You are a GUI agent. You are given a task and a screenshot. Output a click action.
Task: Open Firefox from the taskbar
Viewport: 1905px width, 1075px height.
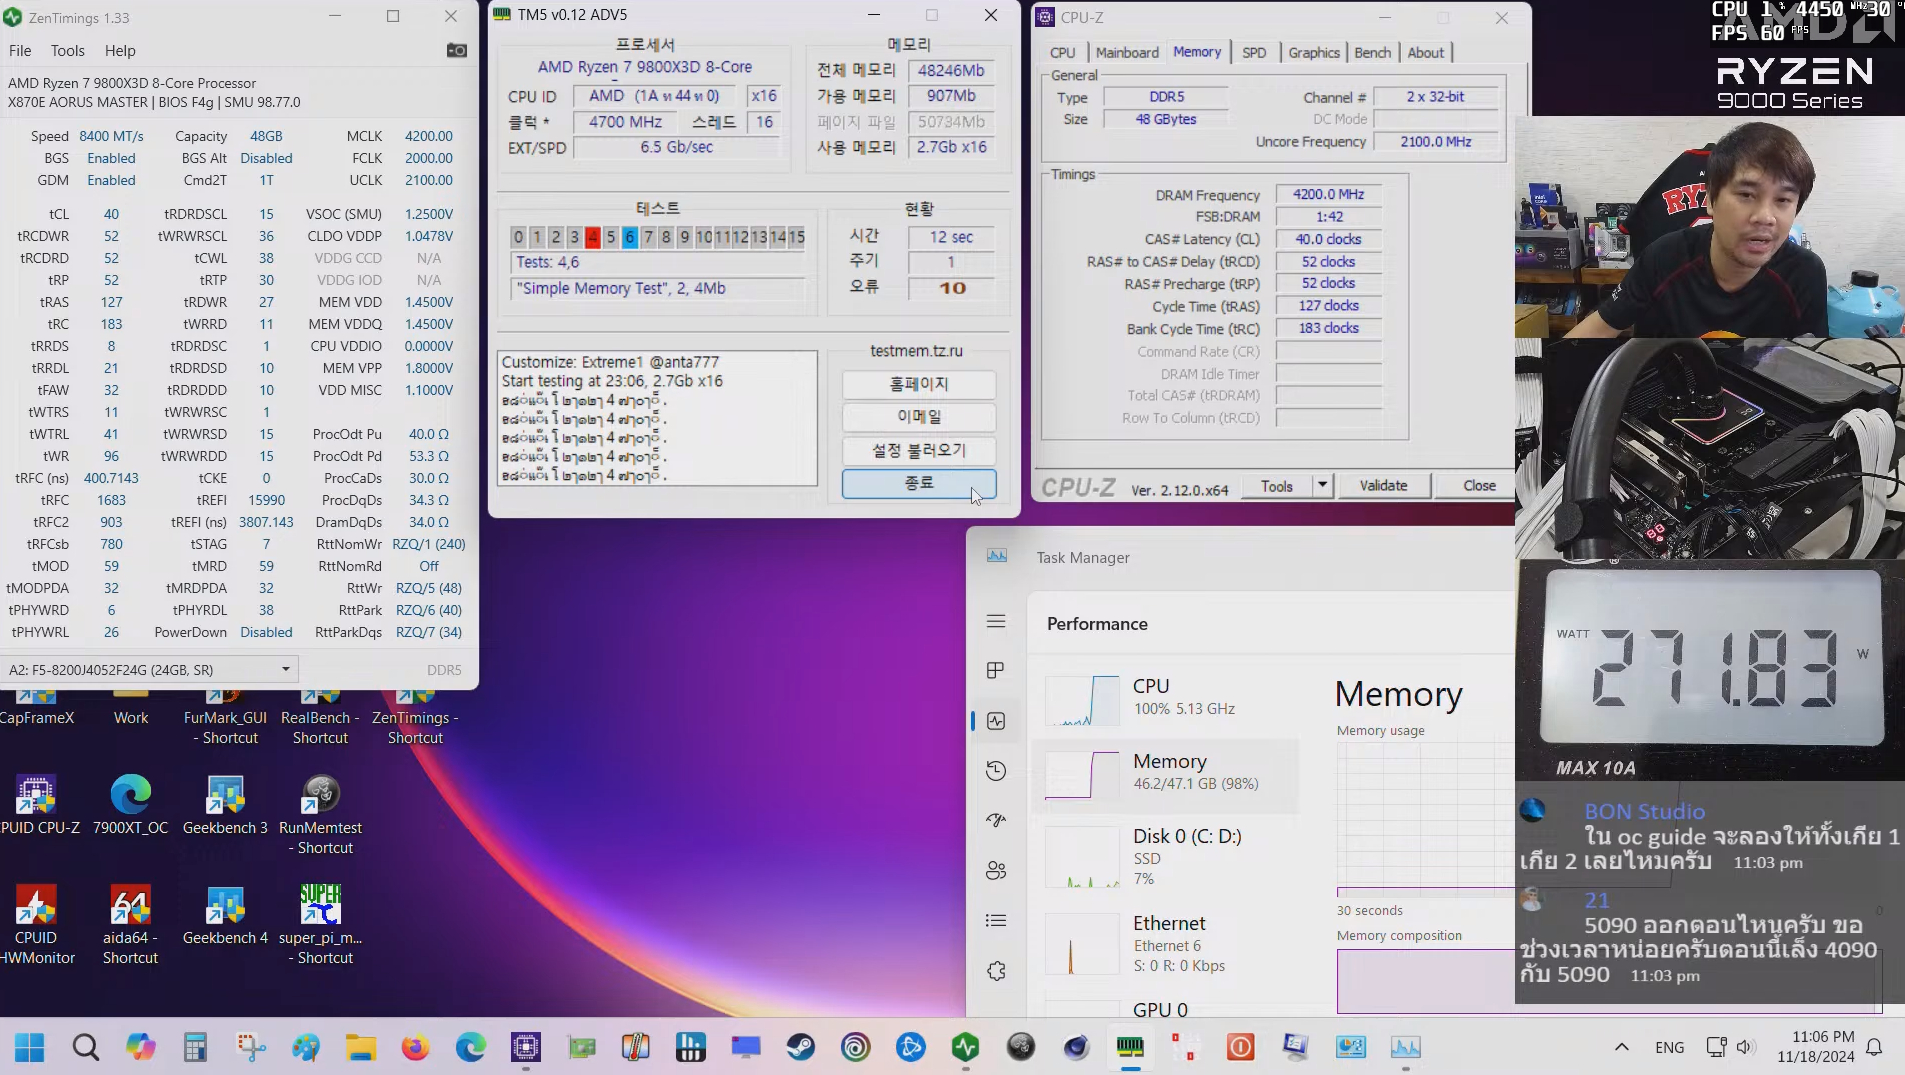click(x=415, y=1047)
